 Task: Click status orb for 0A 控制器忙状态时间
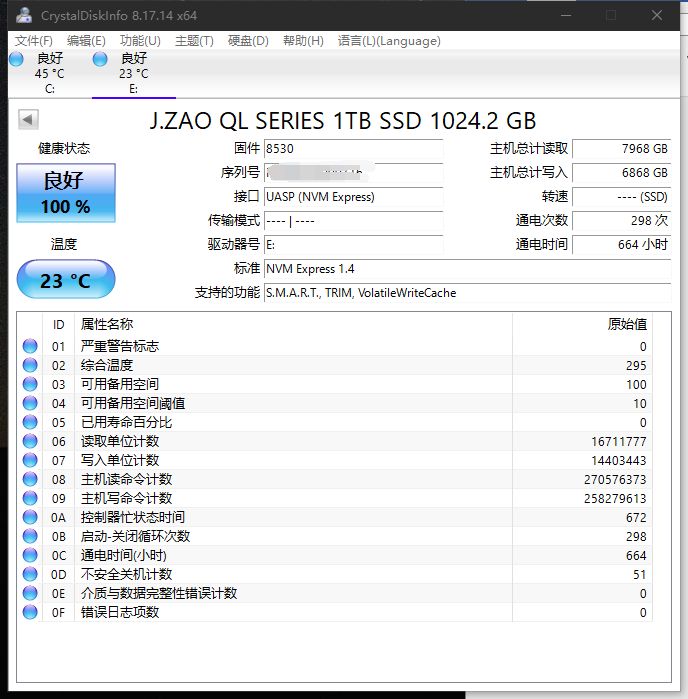pos(30,517)
